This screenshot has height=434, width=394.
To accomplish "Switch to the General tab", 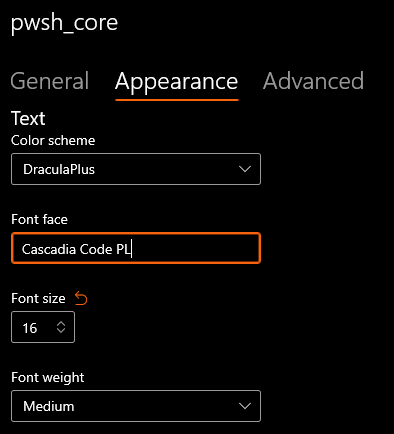I will click(x=50, y=81).
